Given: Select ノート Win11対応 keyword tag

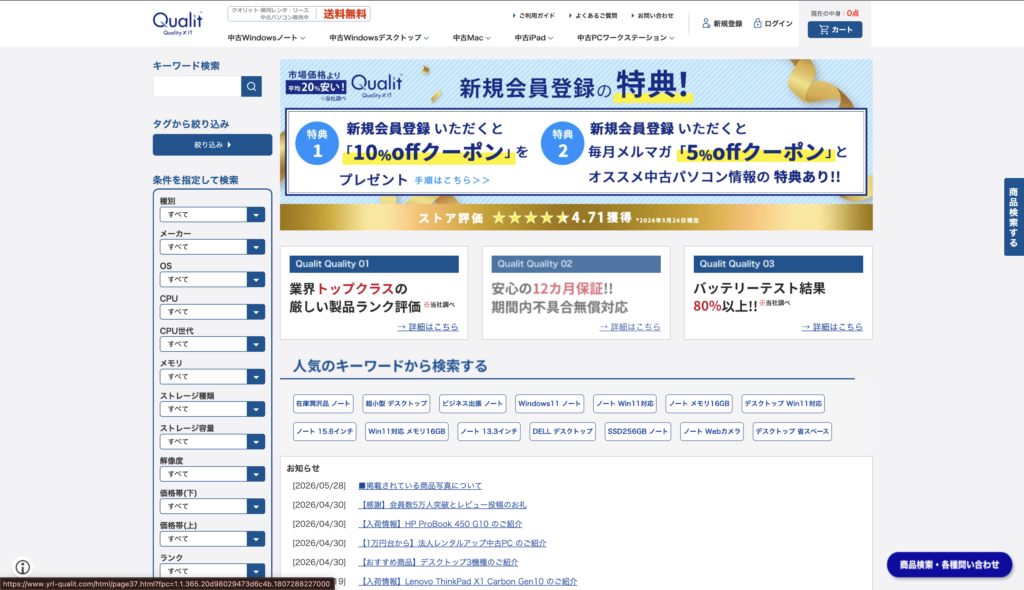Looking at the screenshot, I should pos(625,404).
